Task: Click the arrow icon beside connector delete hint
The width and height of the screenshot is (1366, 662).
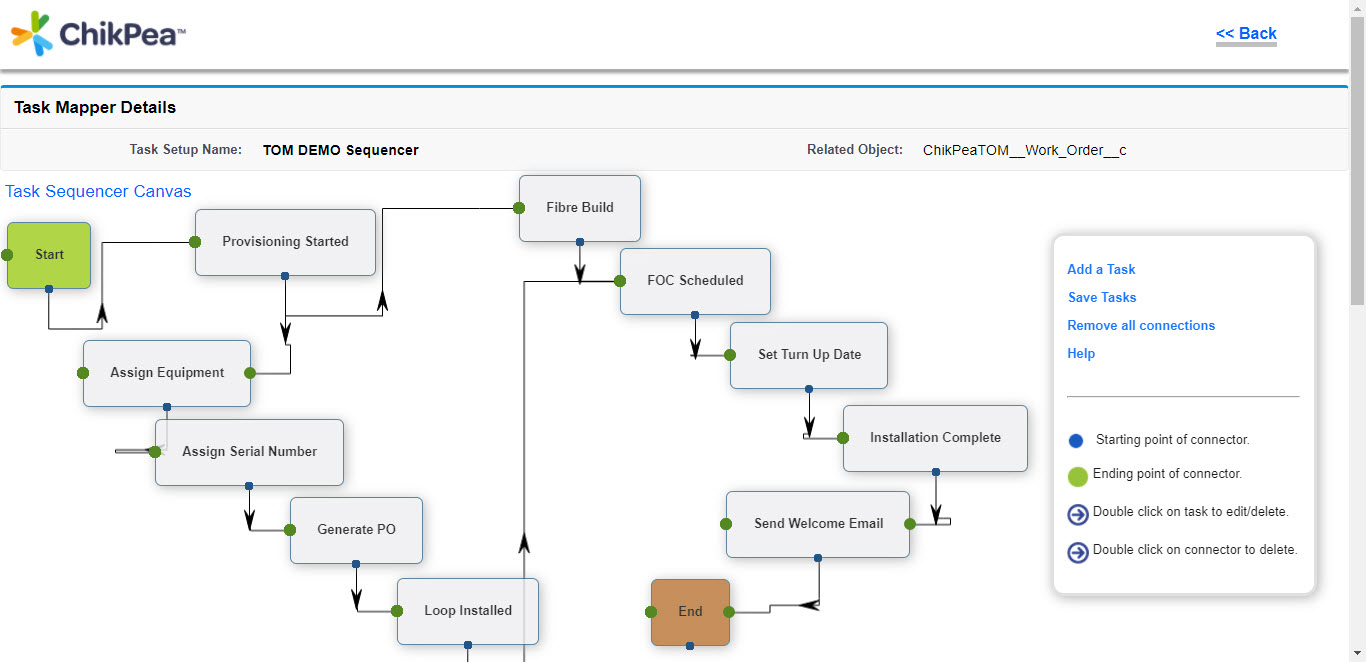Action: click(x=1077, y=551)
